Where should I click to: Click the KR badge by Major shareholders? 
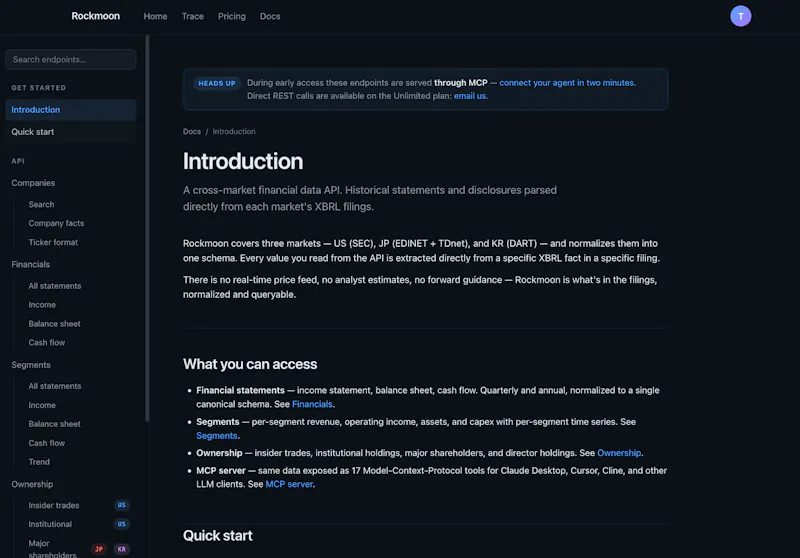(x=121, y=549)
